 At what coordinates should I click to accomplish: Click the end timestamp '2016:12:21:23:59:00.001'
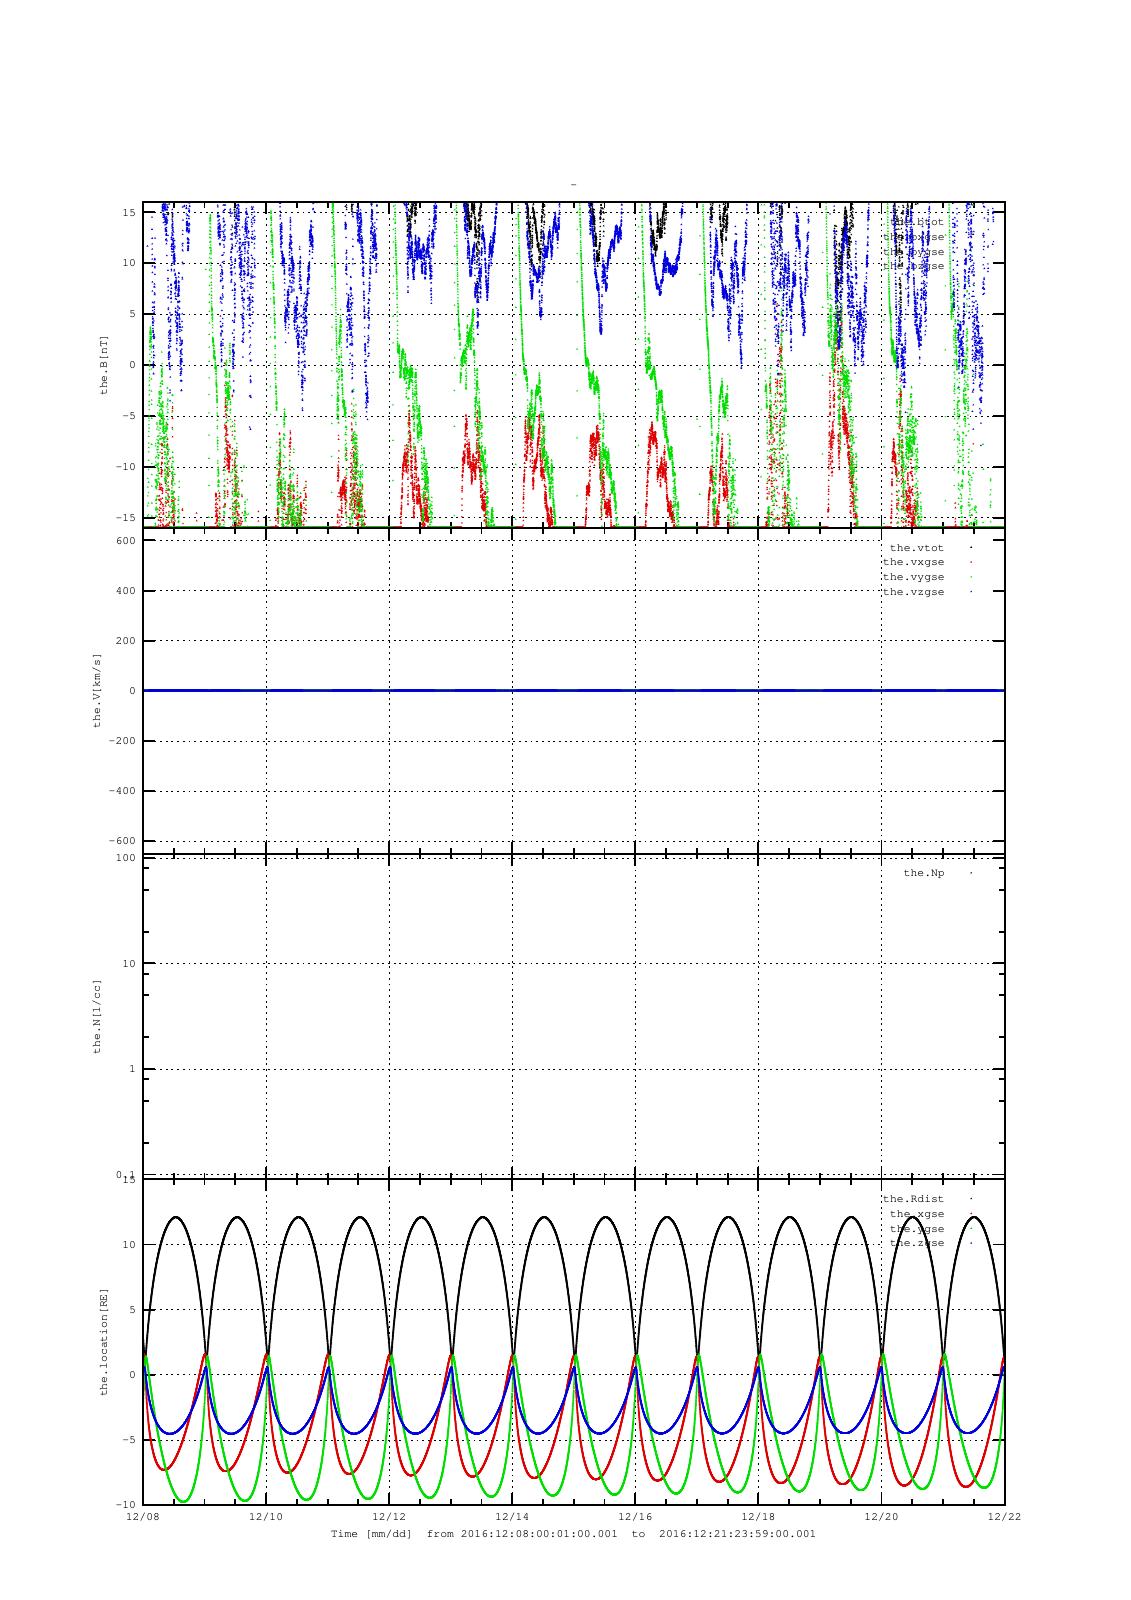738,1534
